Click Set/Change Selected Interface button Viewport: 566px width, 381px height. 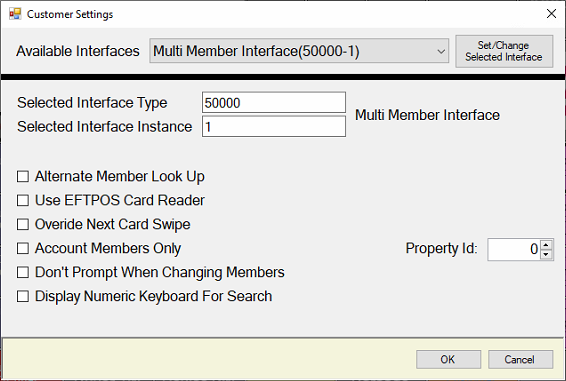coord(504,51)
